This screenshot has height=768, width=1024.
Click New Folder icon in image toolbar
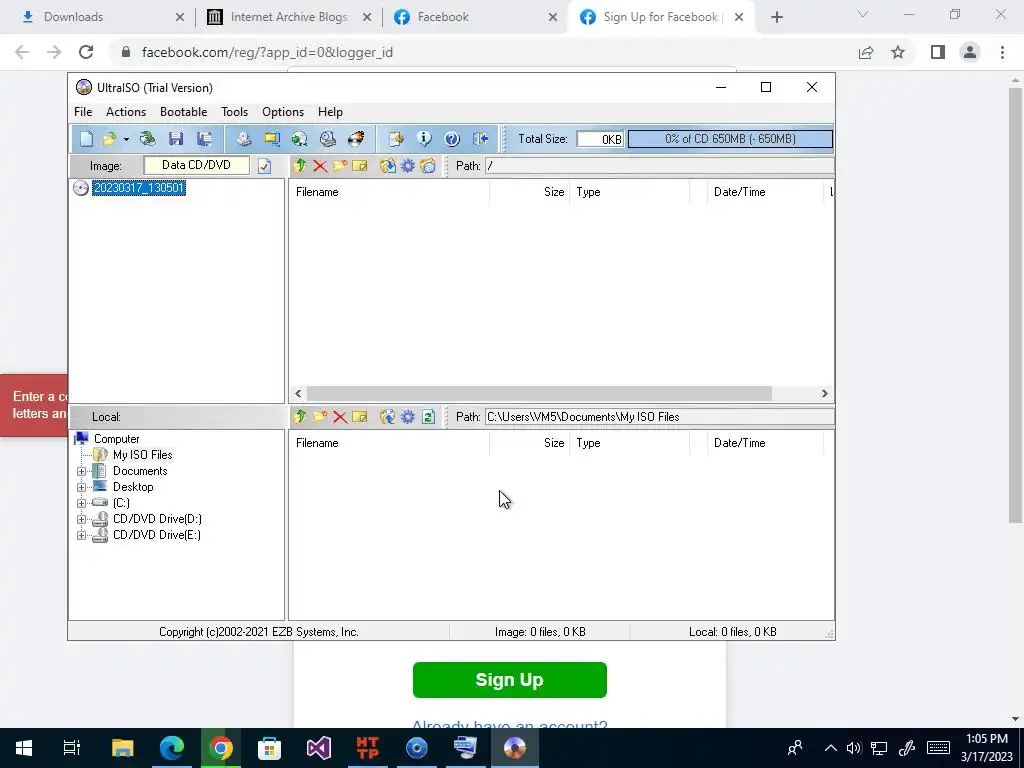coord(340,166)
